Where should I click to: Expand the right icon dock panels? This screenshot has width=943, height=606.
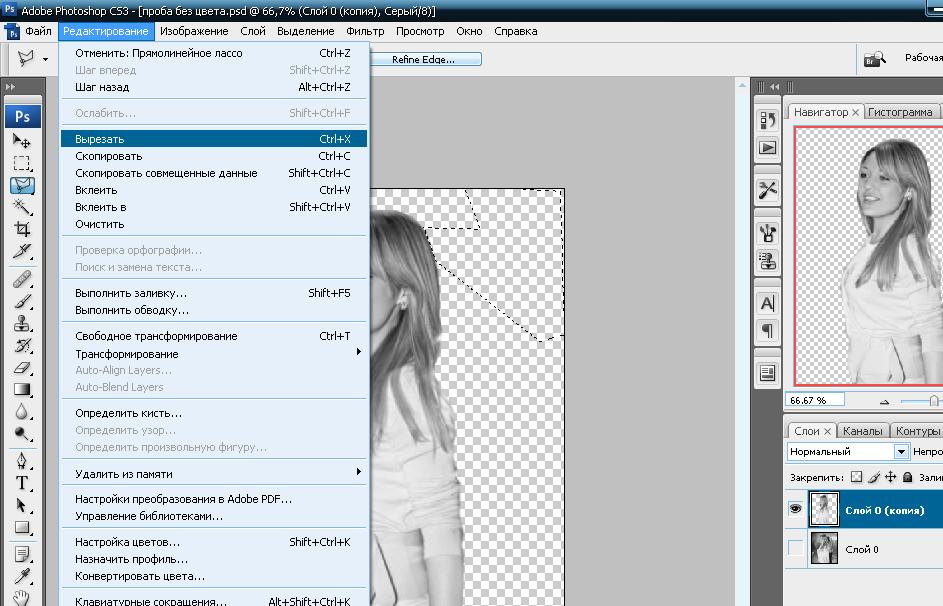[775, 87]
